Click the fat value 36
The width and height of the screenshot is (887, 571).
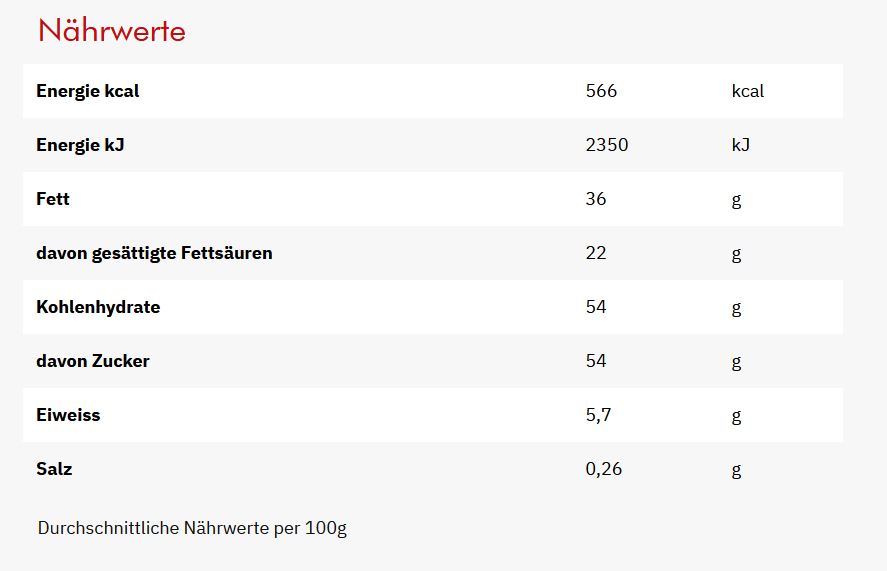[x=596, y=199]
